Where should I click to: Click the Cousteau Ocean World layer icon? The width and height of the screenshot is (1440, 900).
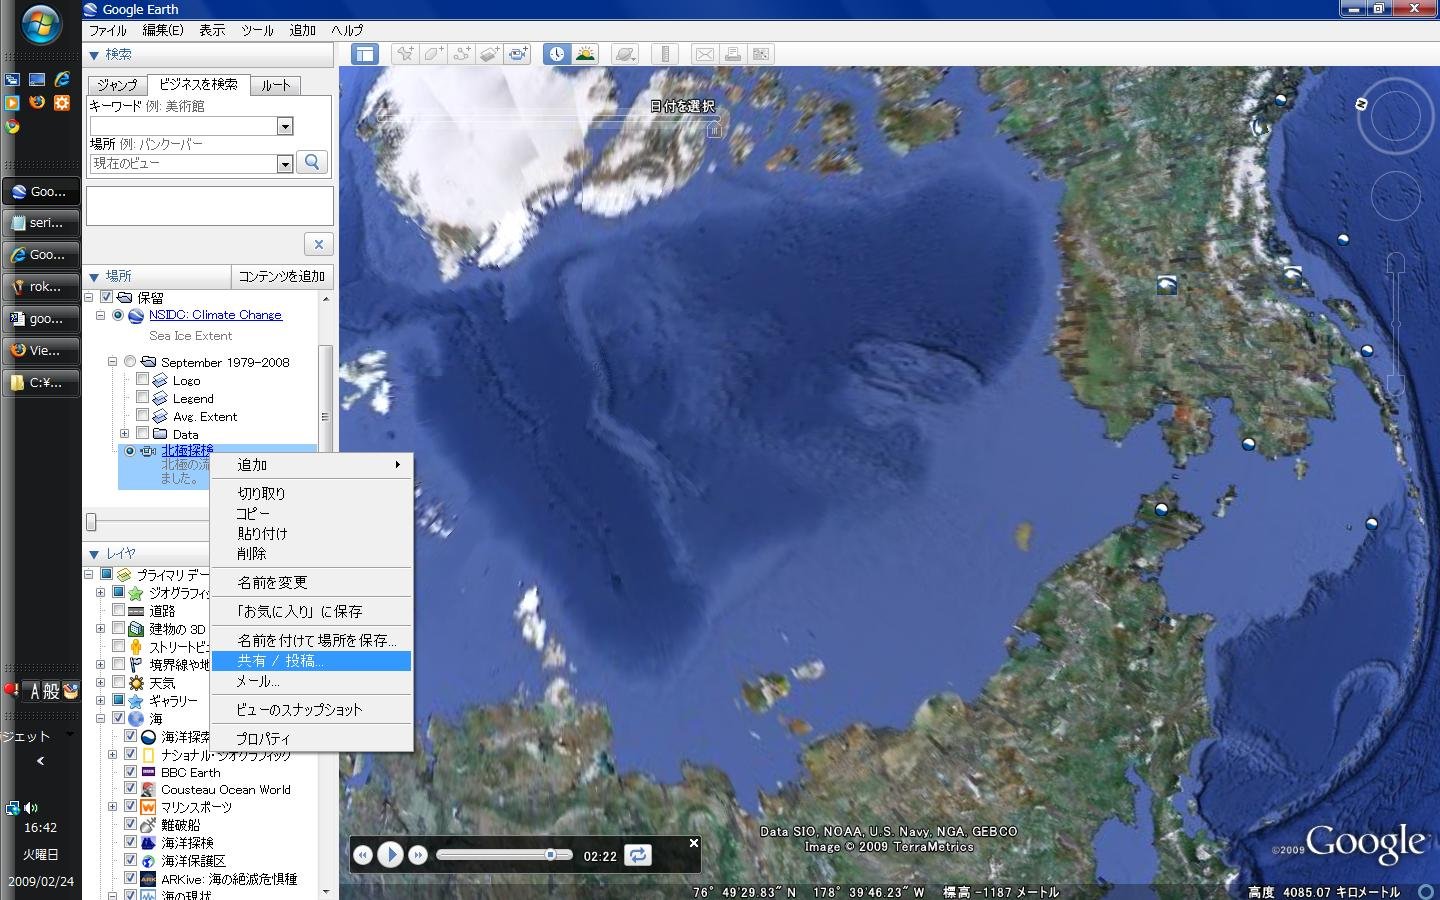click(x=148, y=790)
